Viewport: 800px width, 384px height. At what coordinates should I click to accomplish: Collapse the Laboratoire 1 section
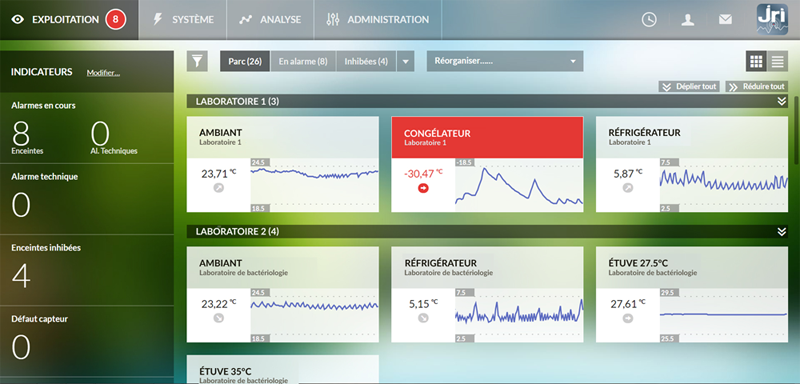[782, 101]
